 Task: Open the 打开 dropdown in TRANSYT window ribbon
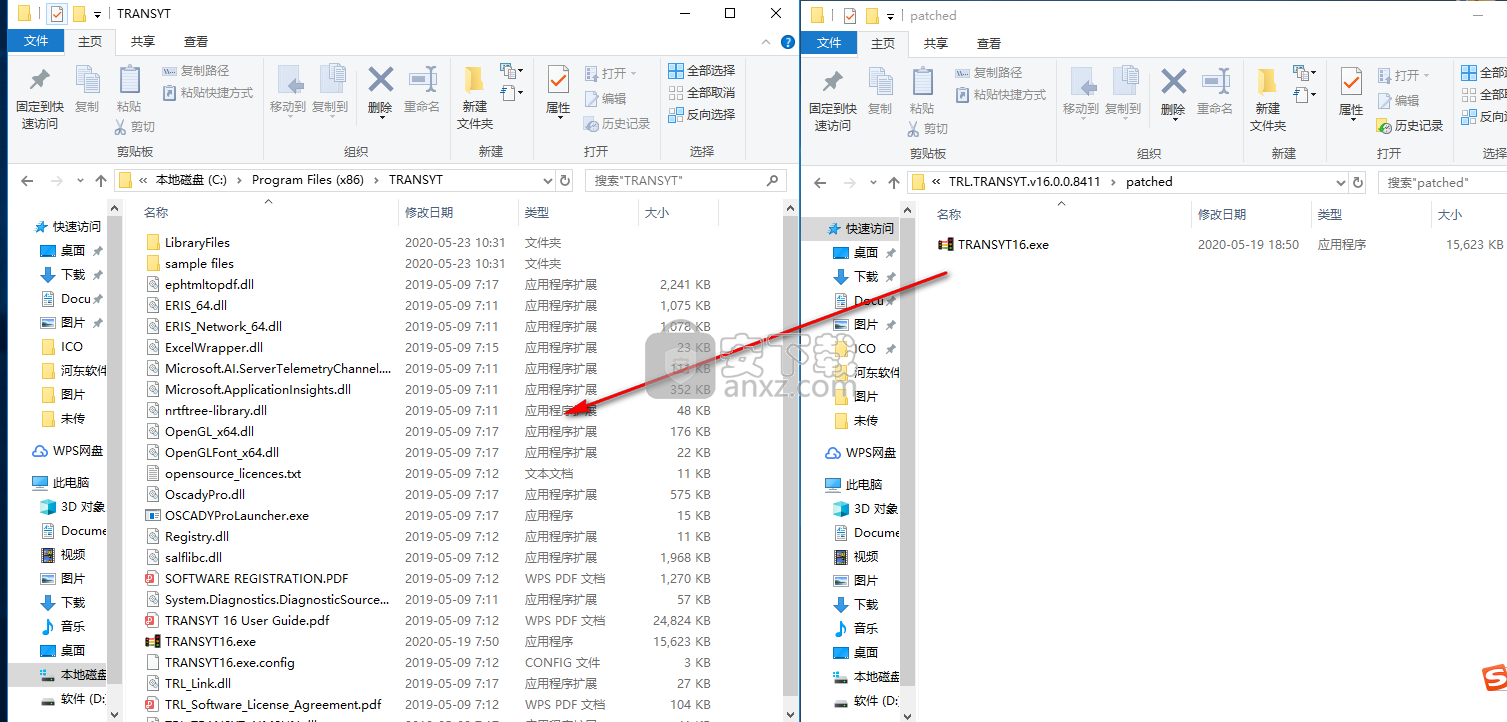tap(609, 73)
